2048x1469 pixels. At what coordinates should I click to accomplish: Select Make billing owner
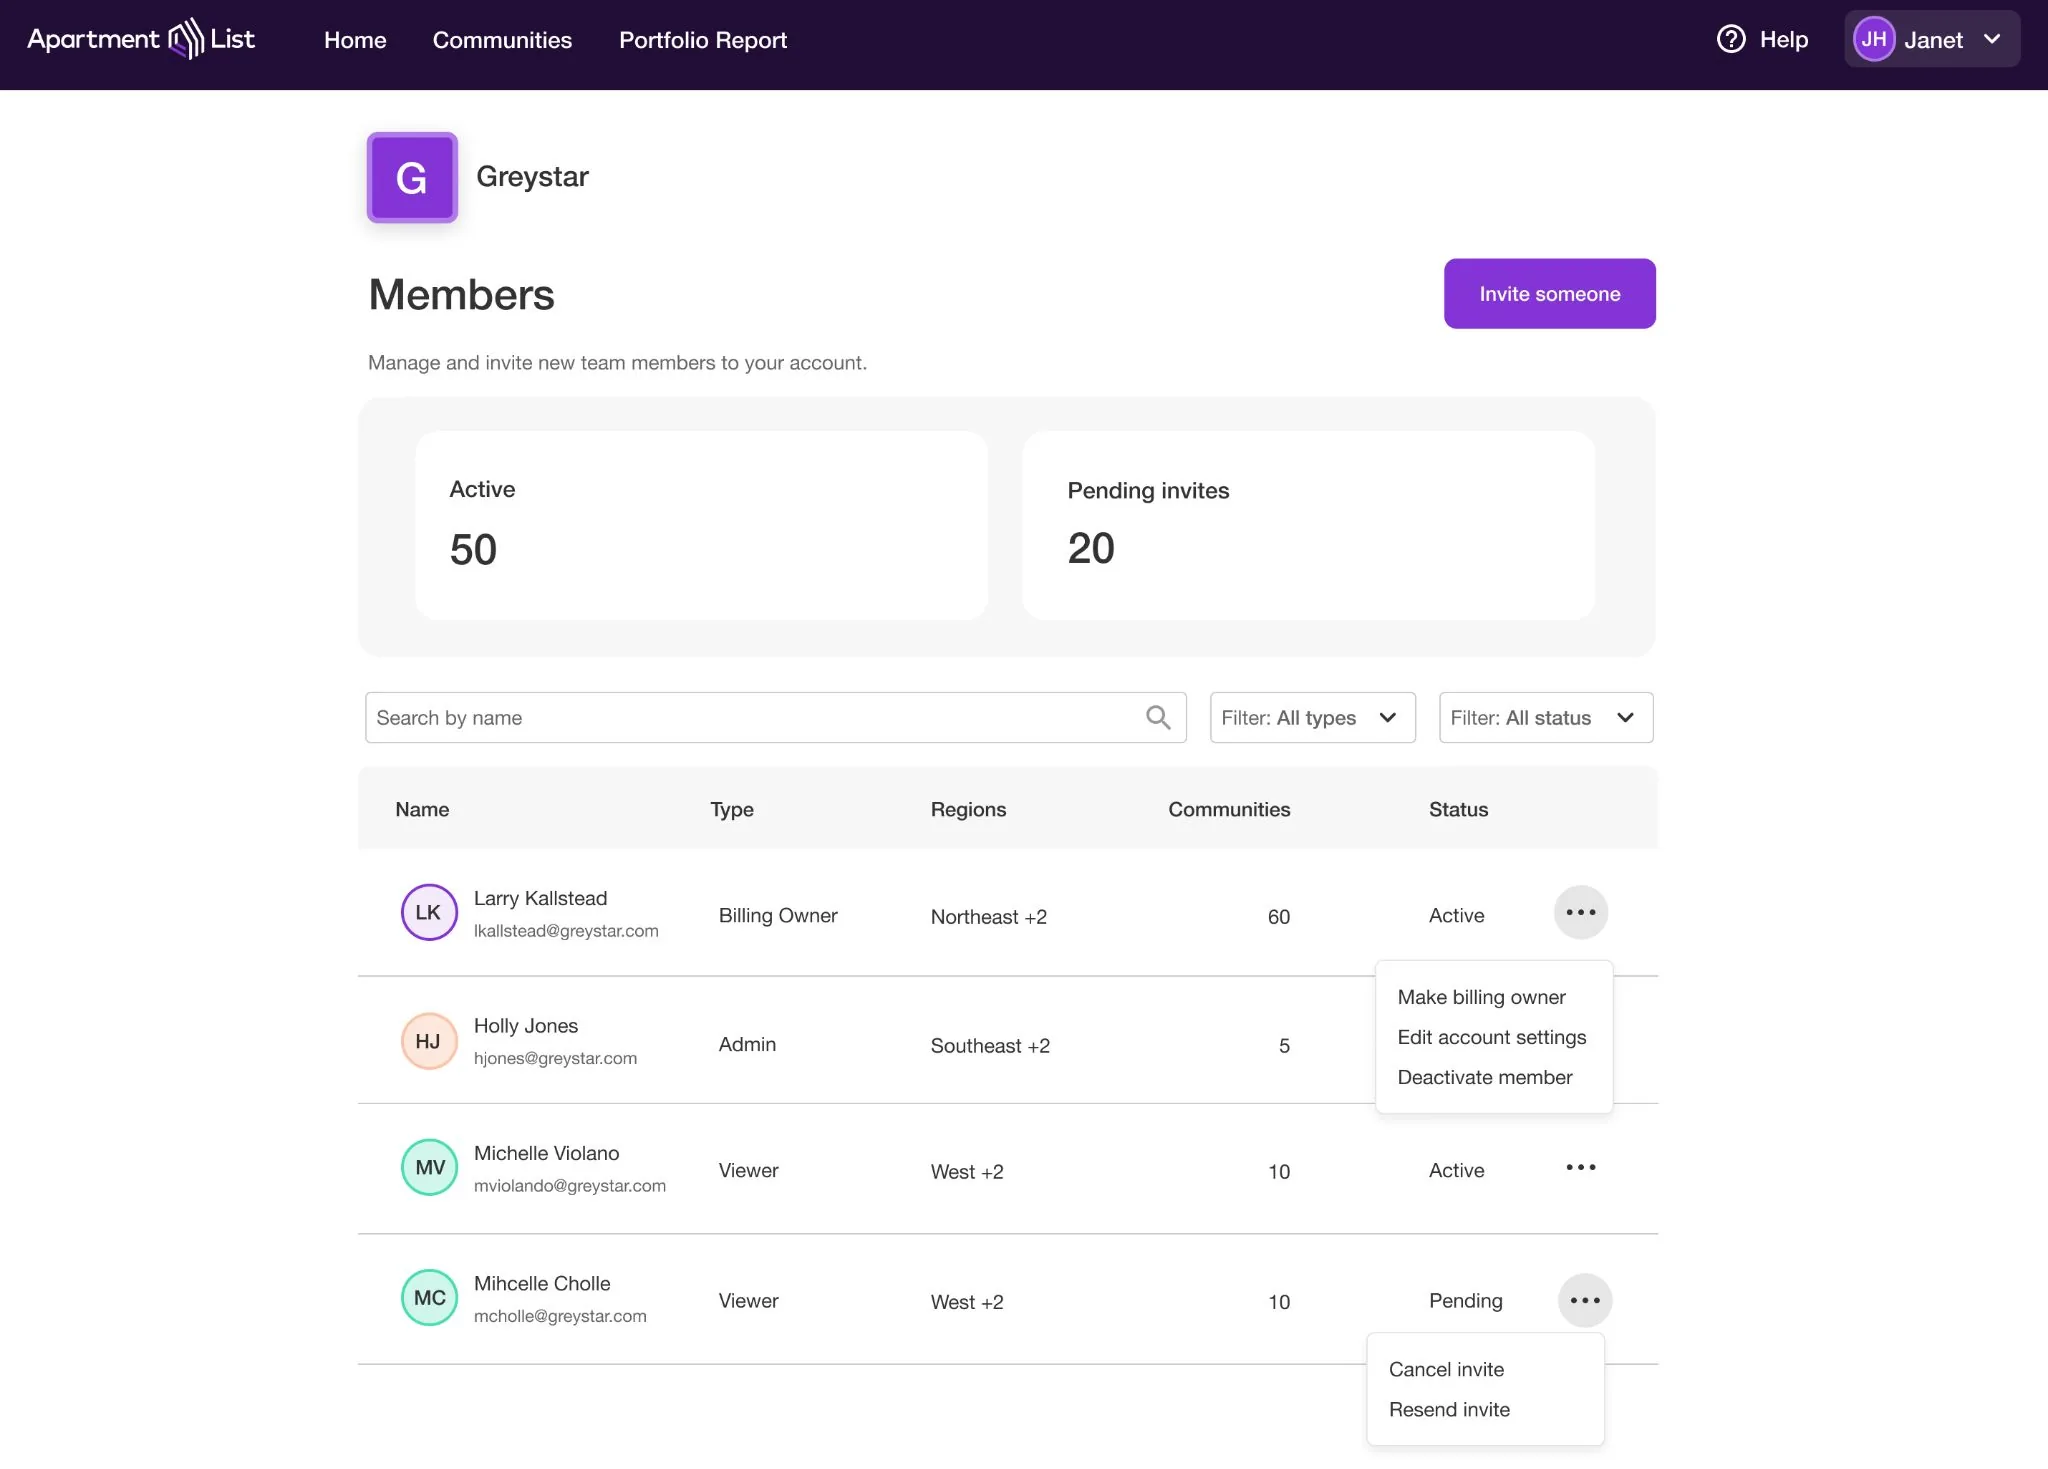click(x=1481, y=997)
